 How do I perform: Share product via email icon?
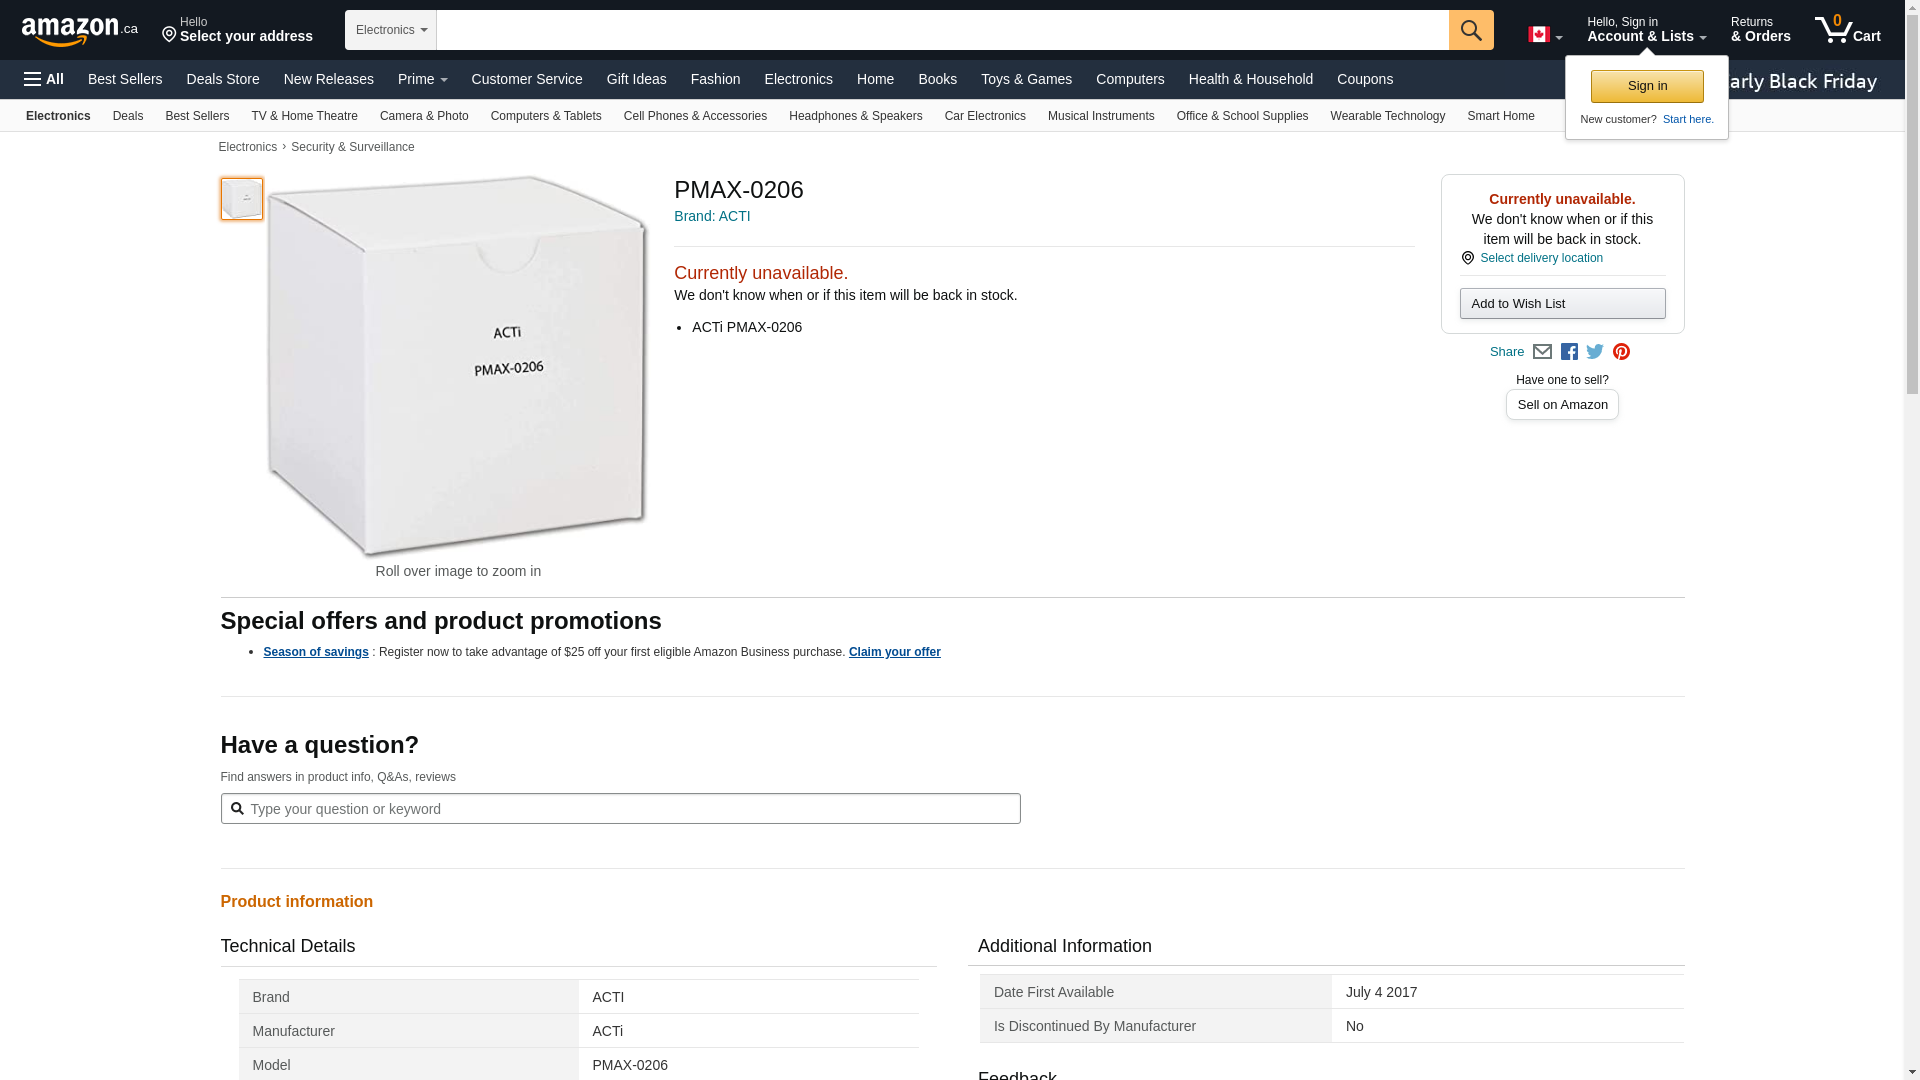click(1542, 352)
